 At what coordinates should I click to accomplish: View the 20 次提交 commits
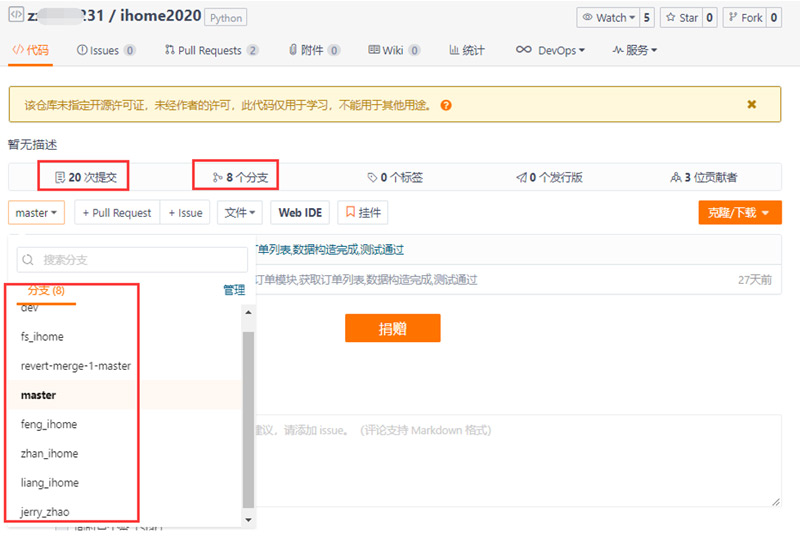tap(86, 177)
